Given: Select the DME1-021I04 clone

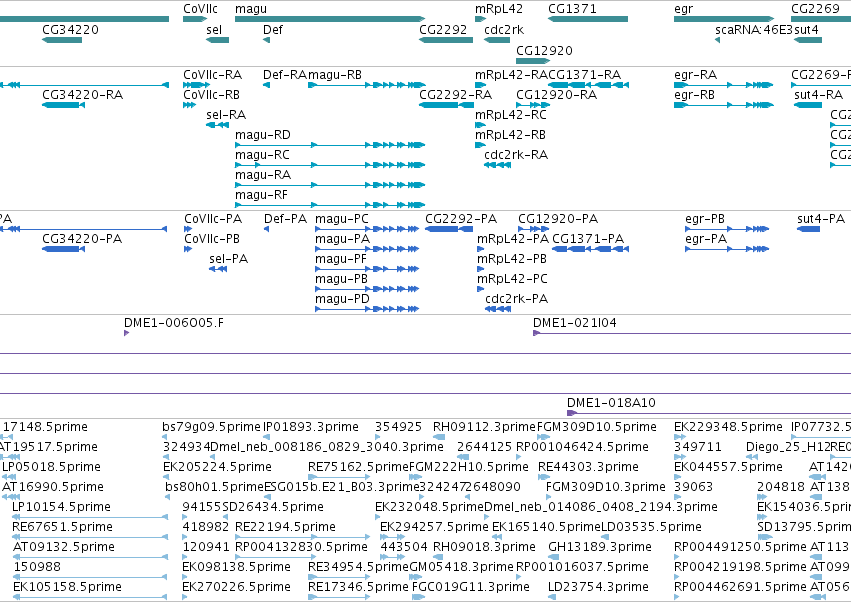Looking at the screenshot, I should (691, 333).
